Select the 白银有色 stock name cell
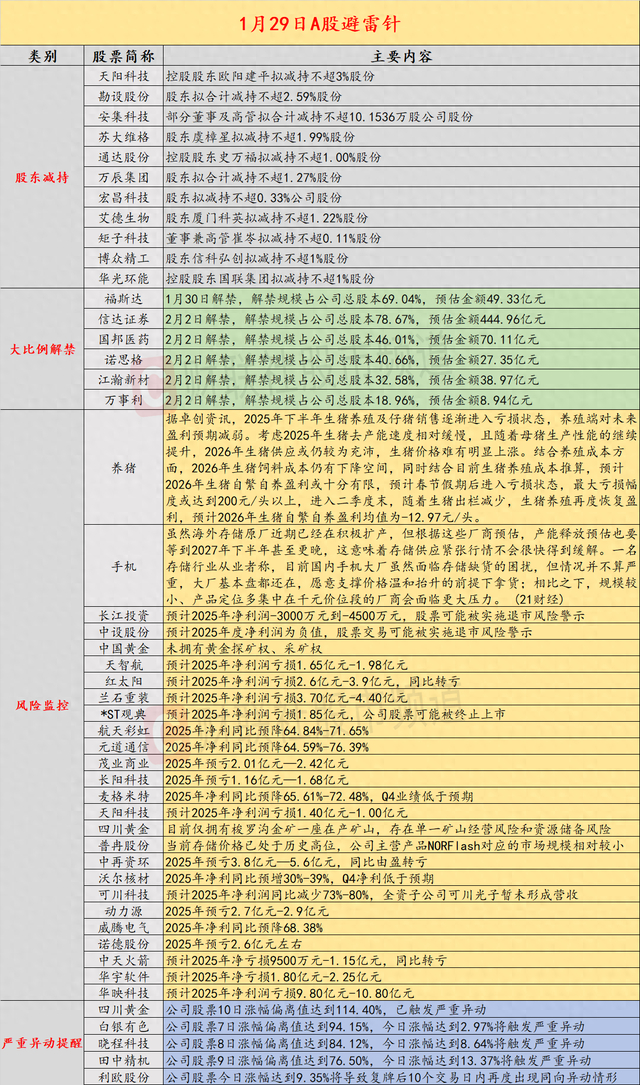This screenshot has height=1085, width=640. click(124, 1026)
